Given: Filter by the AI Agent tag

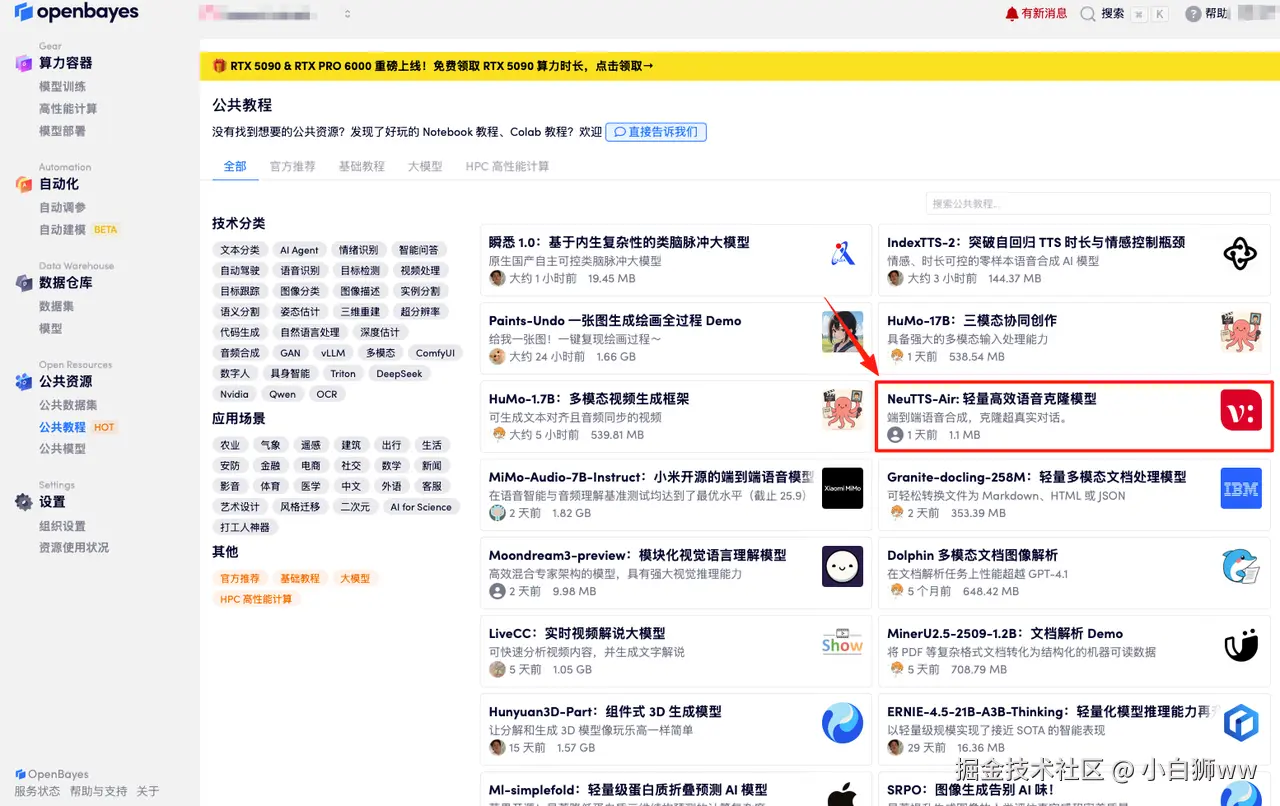Looking at the screenshot, I should (x=299, y=250).
